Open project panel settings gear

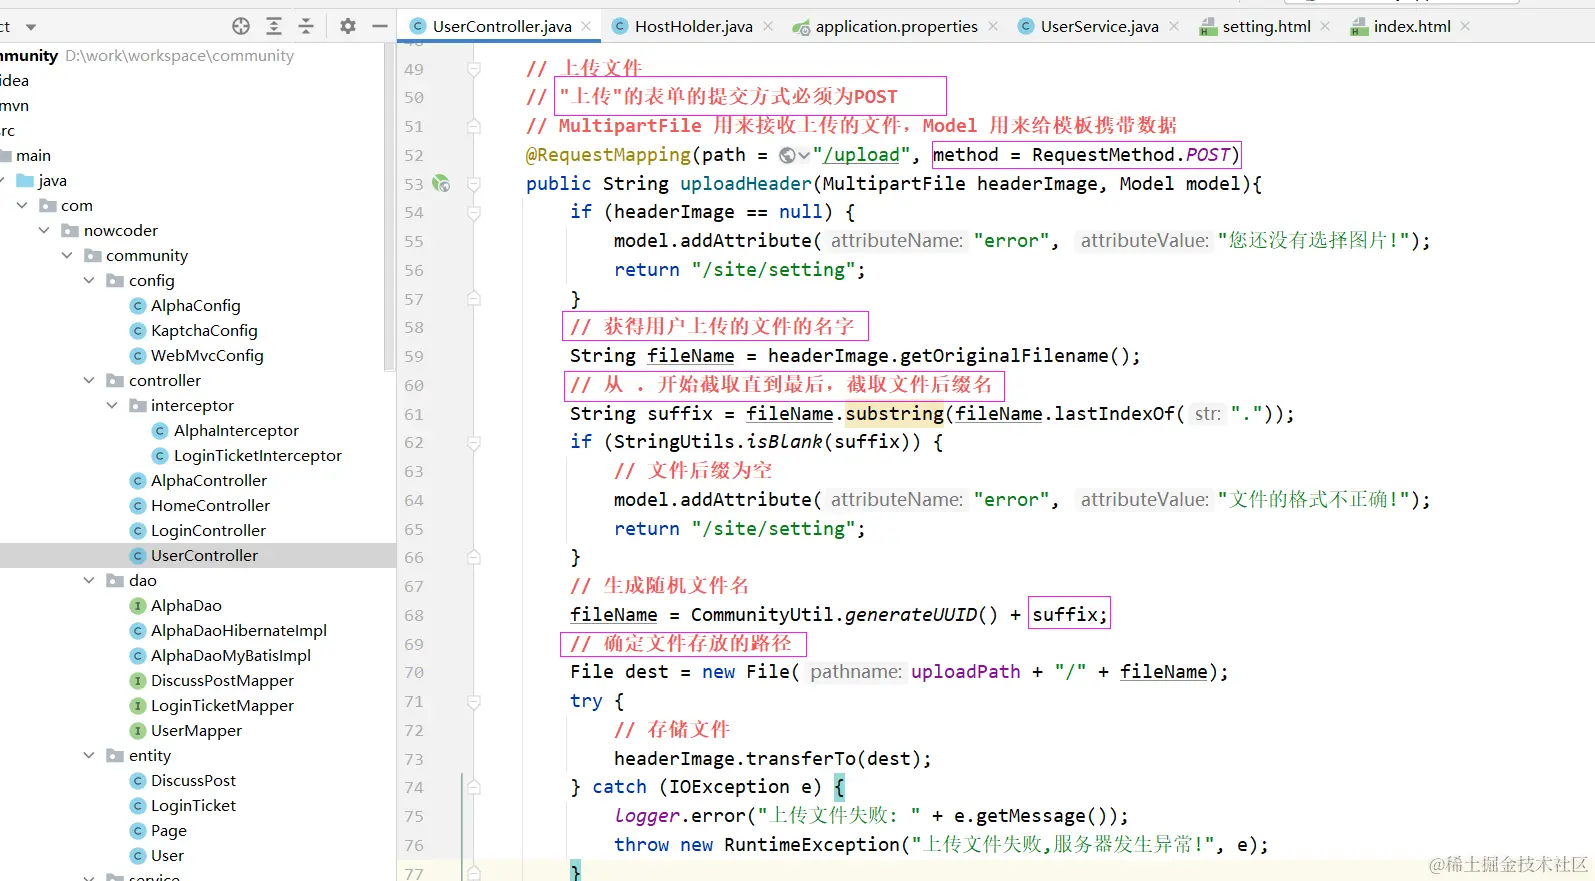pos(348,26)
